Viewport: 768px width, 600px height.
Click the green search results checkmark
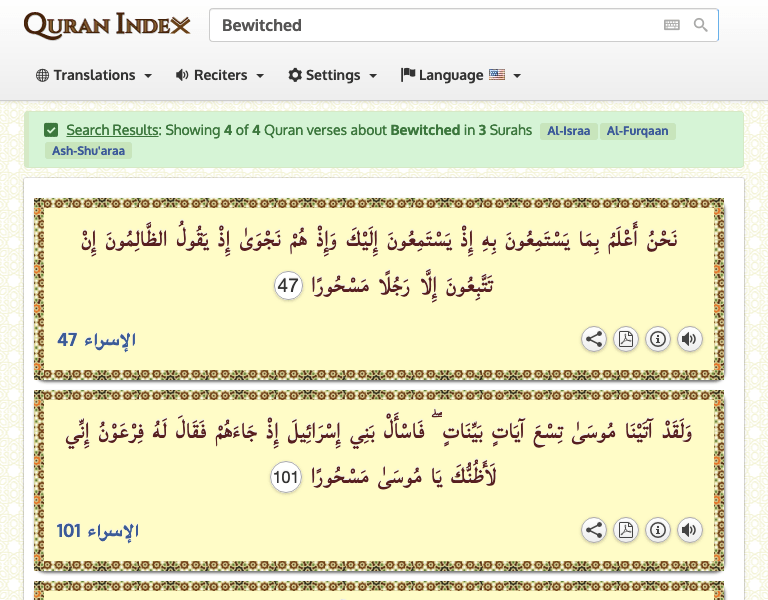click(51, 130)
